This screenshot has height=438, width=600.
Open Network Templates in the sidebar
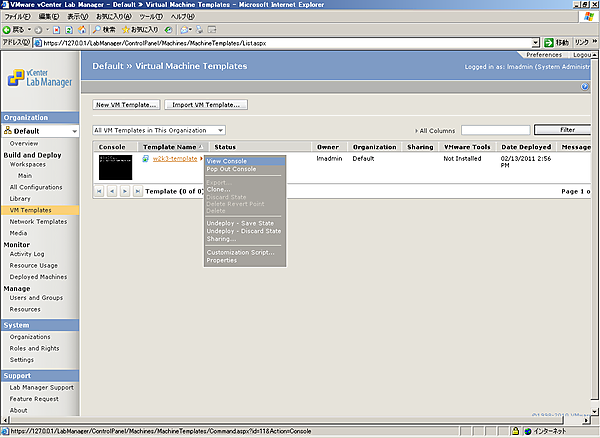coord(38,221)
